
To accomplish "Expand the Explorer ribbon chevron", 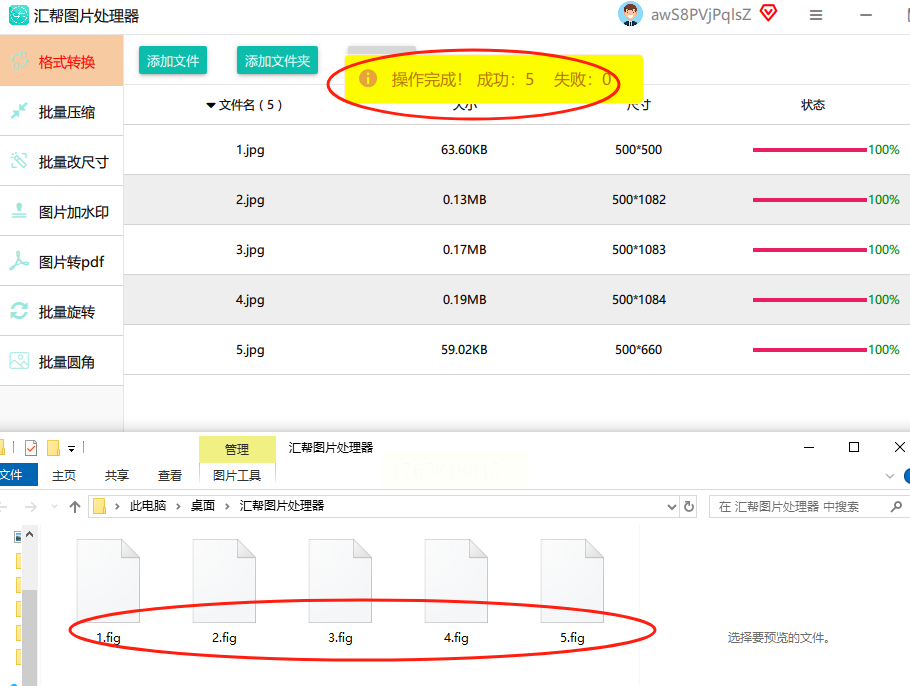I will (889, 476).
